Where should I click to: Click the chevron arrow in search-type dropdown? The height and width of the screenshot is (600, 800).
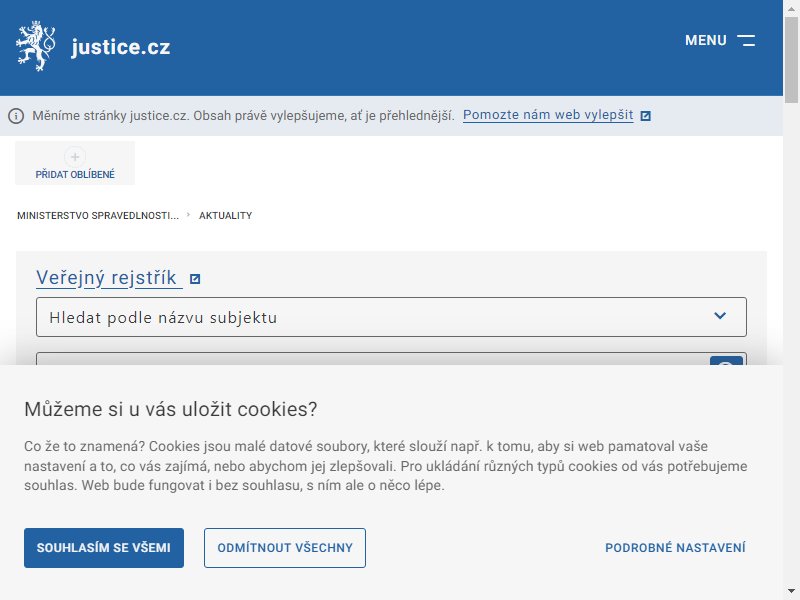[x=720, y=316]
